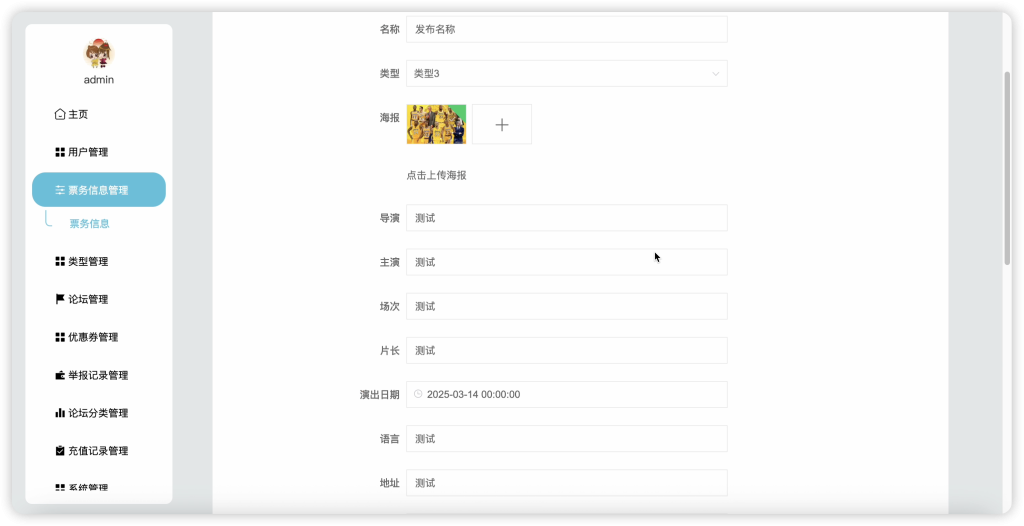The width and height of the screenshot is (1024, 526).
Task: Open the 优惠券管理 menu
Action: [99, 337]
